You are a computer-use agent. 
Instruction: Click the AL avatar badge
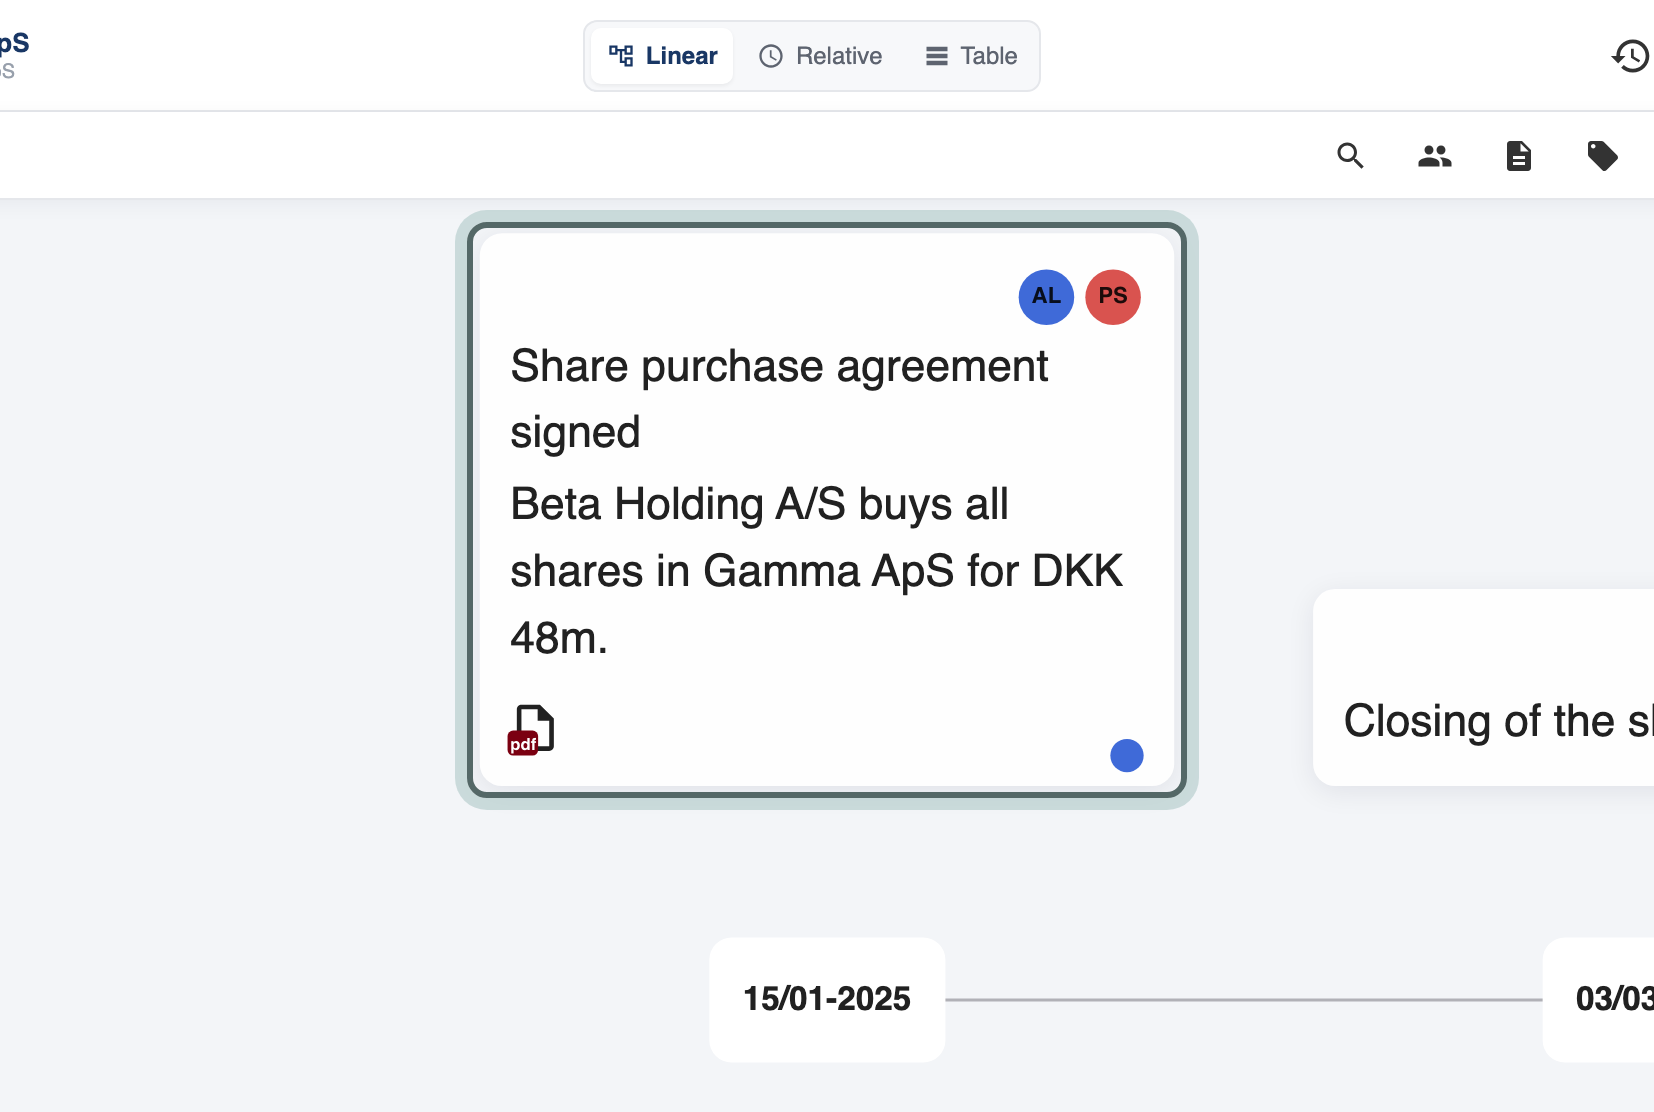tap(1046, 297)
